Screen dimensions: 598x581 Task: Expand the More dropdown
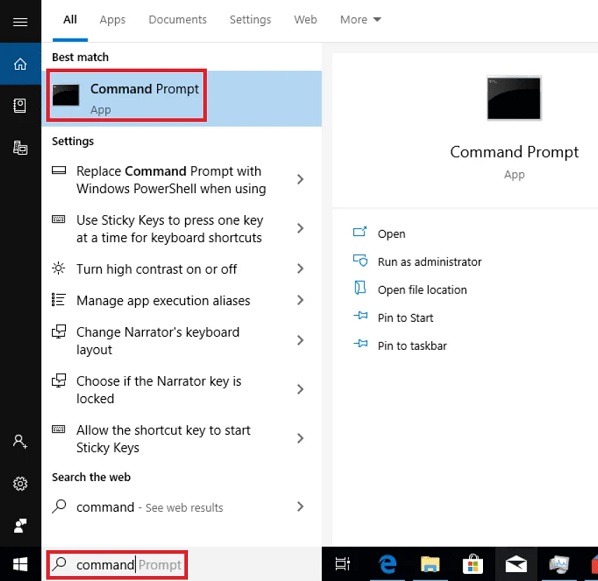pos(360,19)
